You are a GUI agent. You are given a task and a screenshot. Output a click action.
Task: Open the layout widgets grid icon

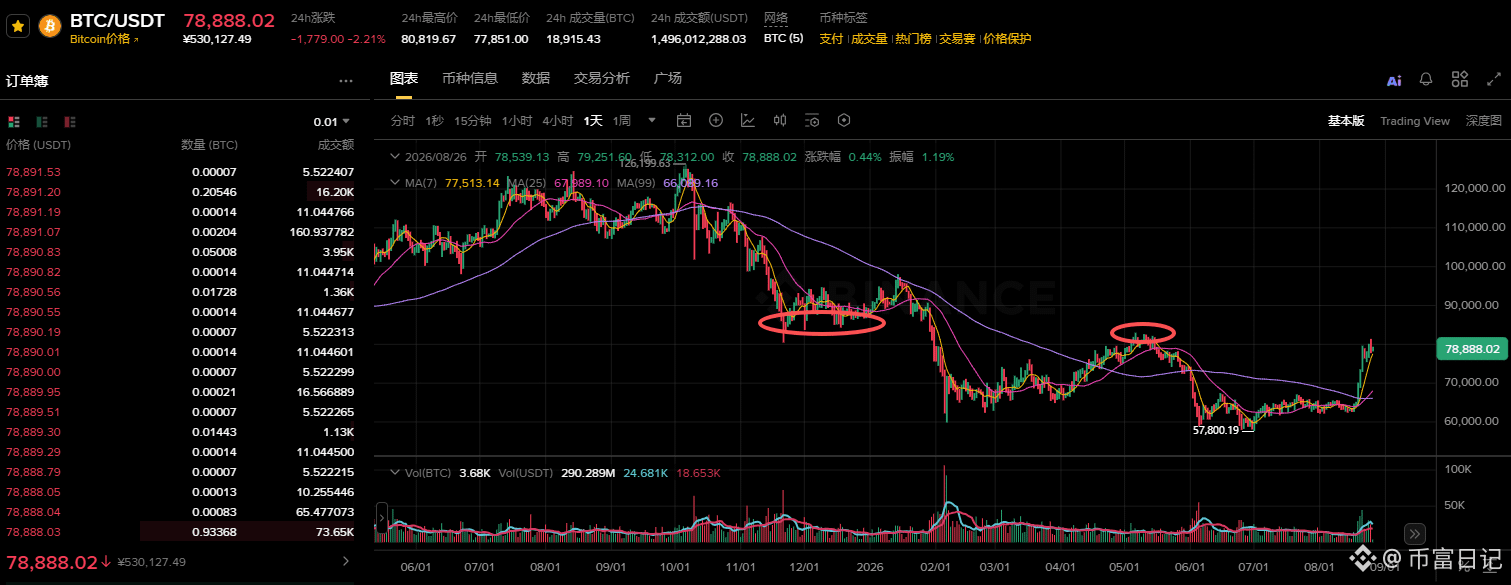pos(1459,79)
